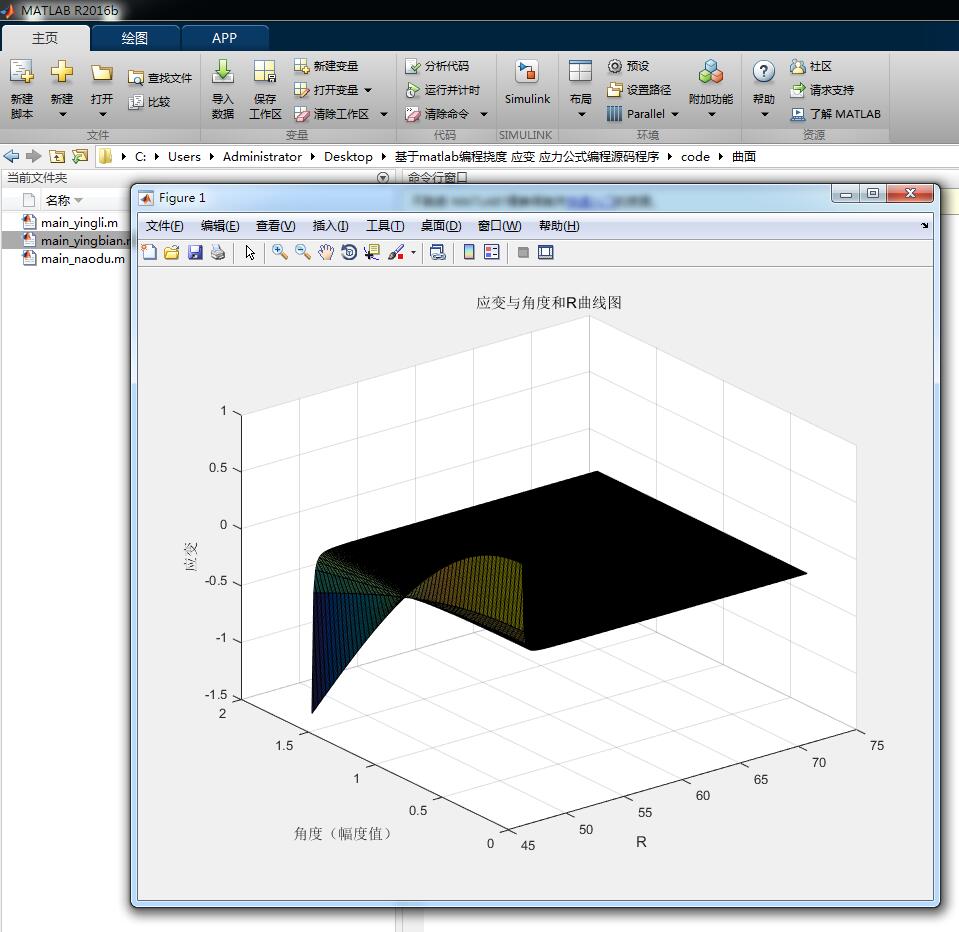
Task: Click the Community (社区) icon
Action: pyautogui.click(x=797, y=66)
